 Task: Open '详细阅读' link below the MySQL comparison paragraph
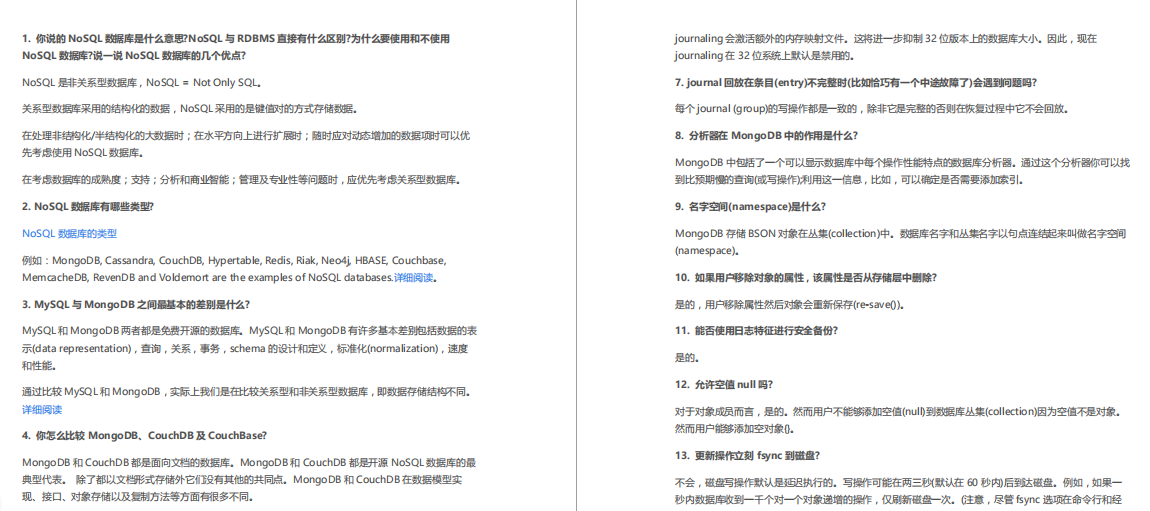[42, 410]
